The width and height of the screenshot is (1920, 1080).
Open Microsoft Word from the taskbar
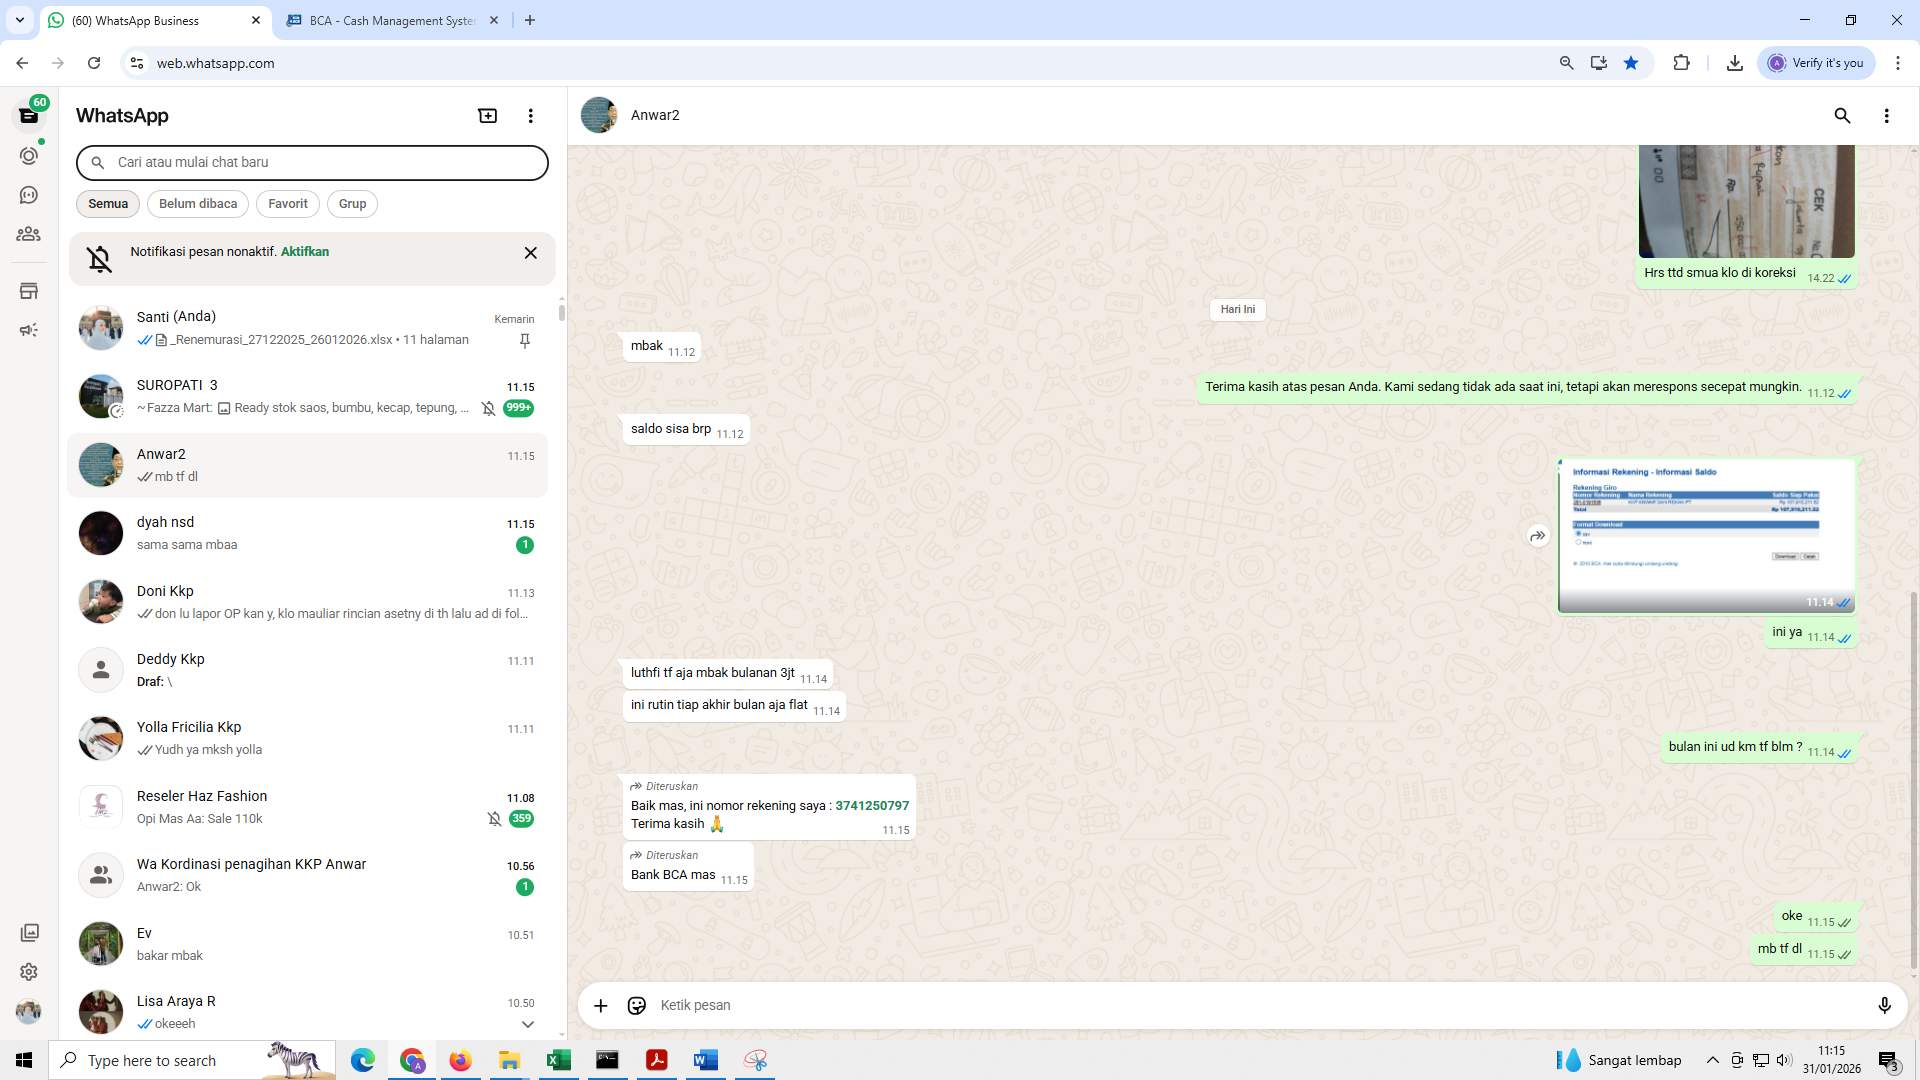tap(706, 1060)
